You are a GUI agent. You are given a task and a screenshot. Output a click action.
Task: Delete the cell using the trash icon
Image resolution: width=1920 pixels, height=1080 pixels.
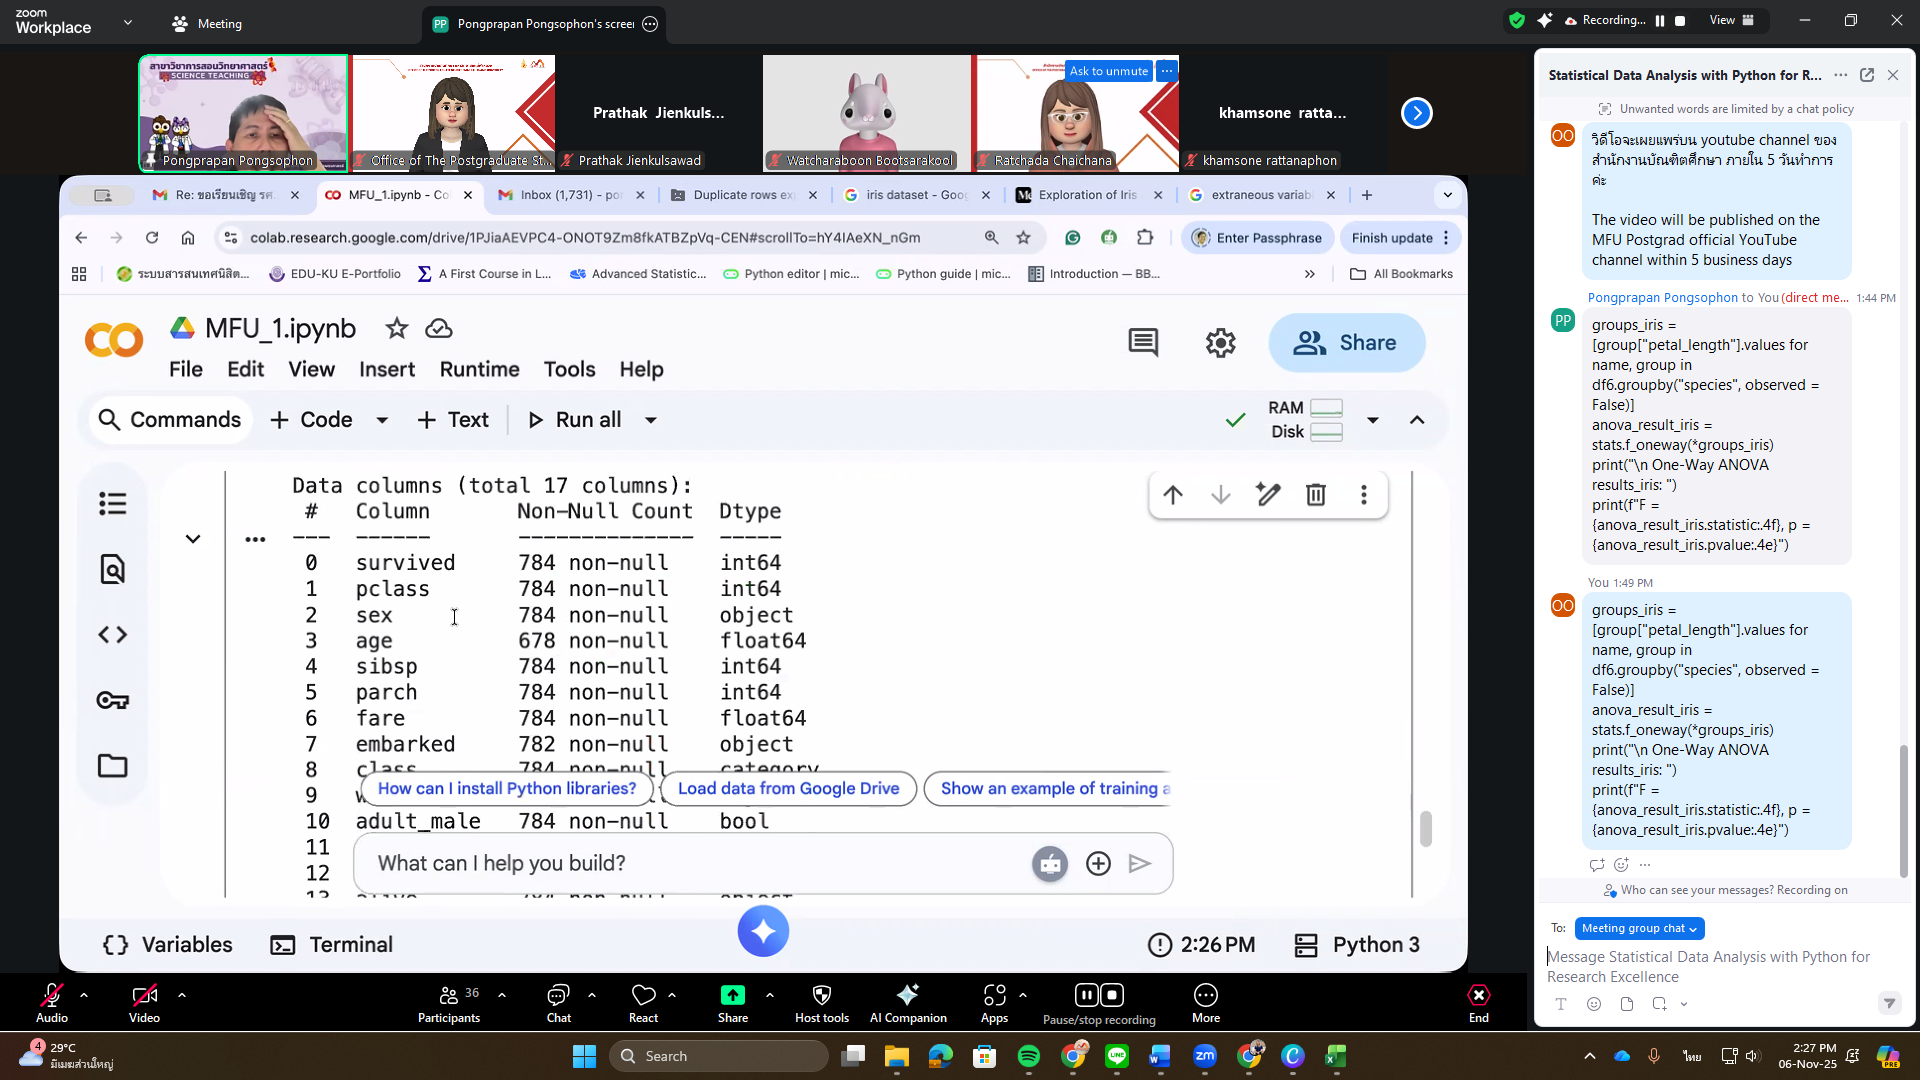coord(1316,495)
